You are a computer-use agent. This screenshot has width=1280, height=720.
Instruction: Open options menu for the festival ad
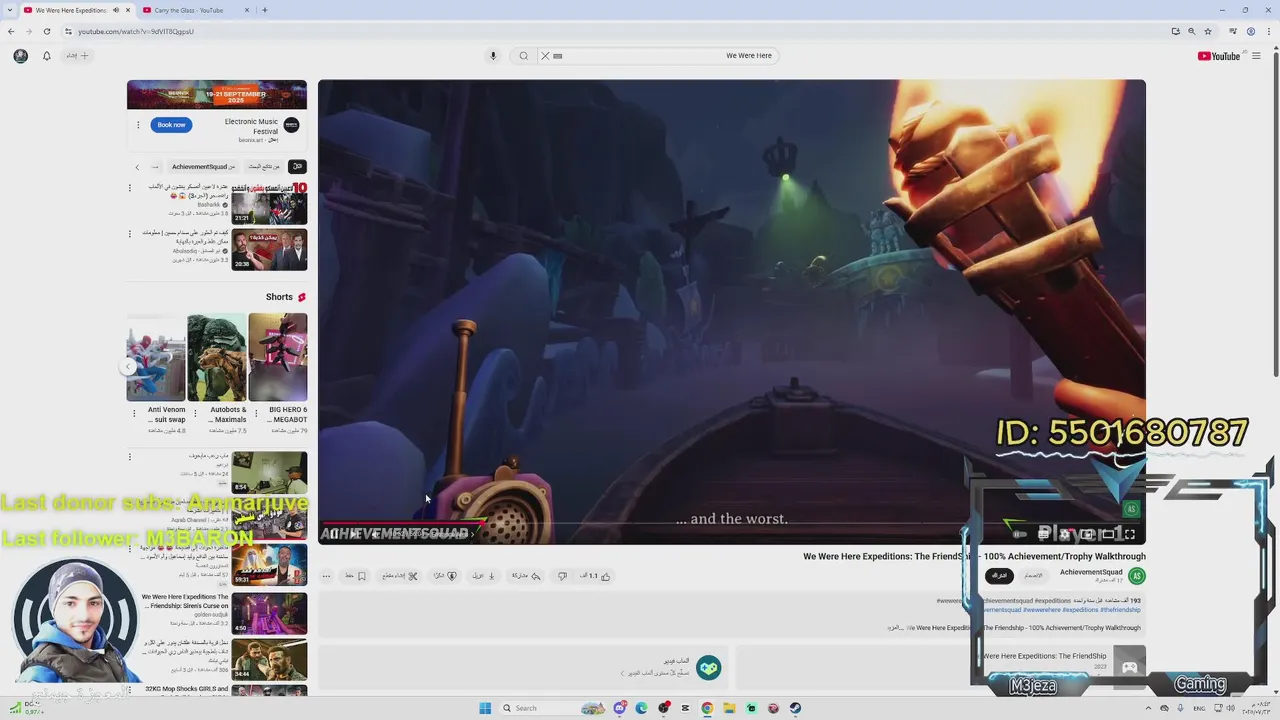138,125
